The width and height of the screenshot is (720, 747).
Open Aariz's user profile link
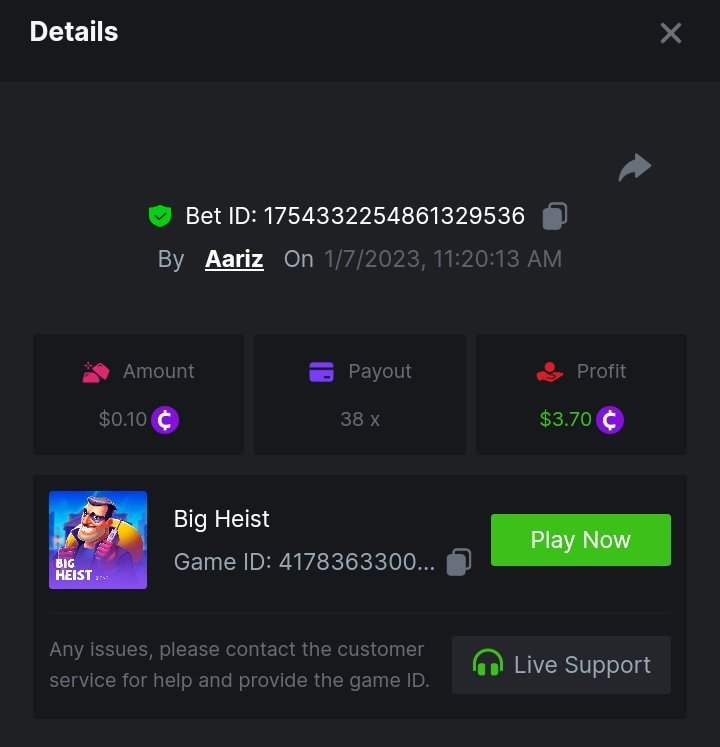click(234, 259)
